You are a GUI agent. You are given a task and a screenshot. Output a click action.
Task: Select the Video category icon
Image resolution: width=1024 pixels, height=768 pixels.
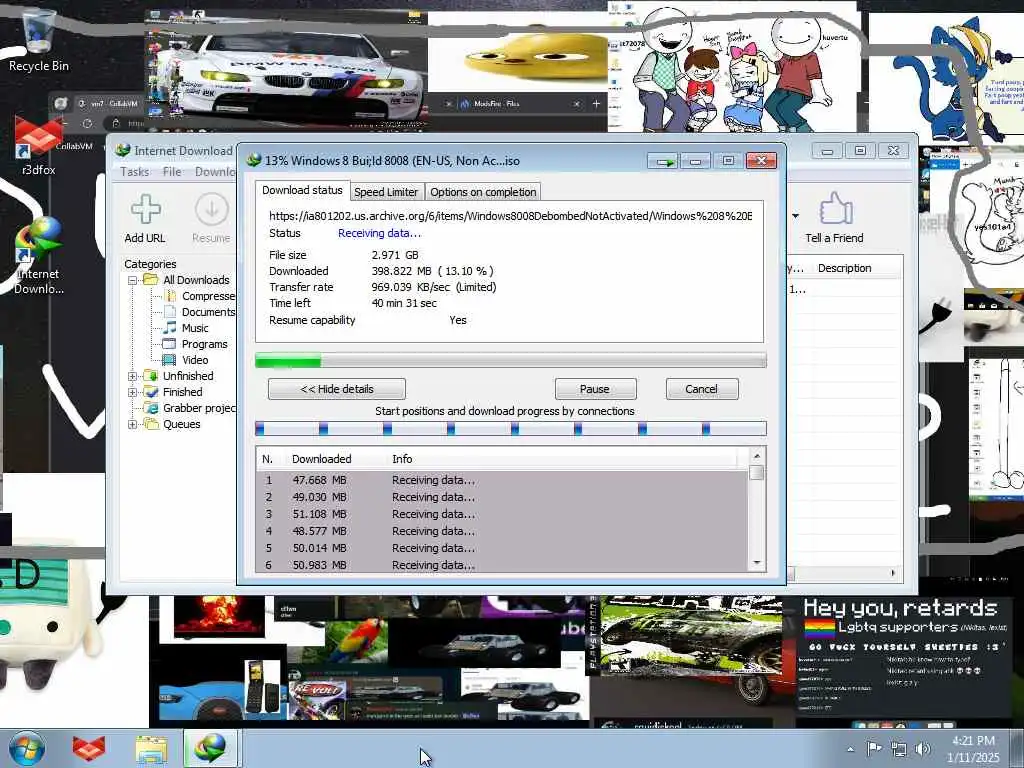pos(169,360)
